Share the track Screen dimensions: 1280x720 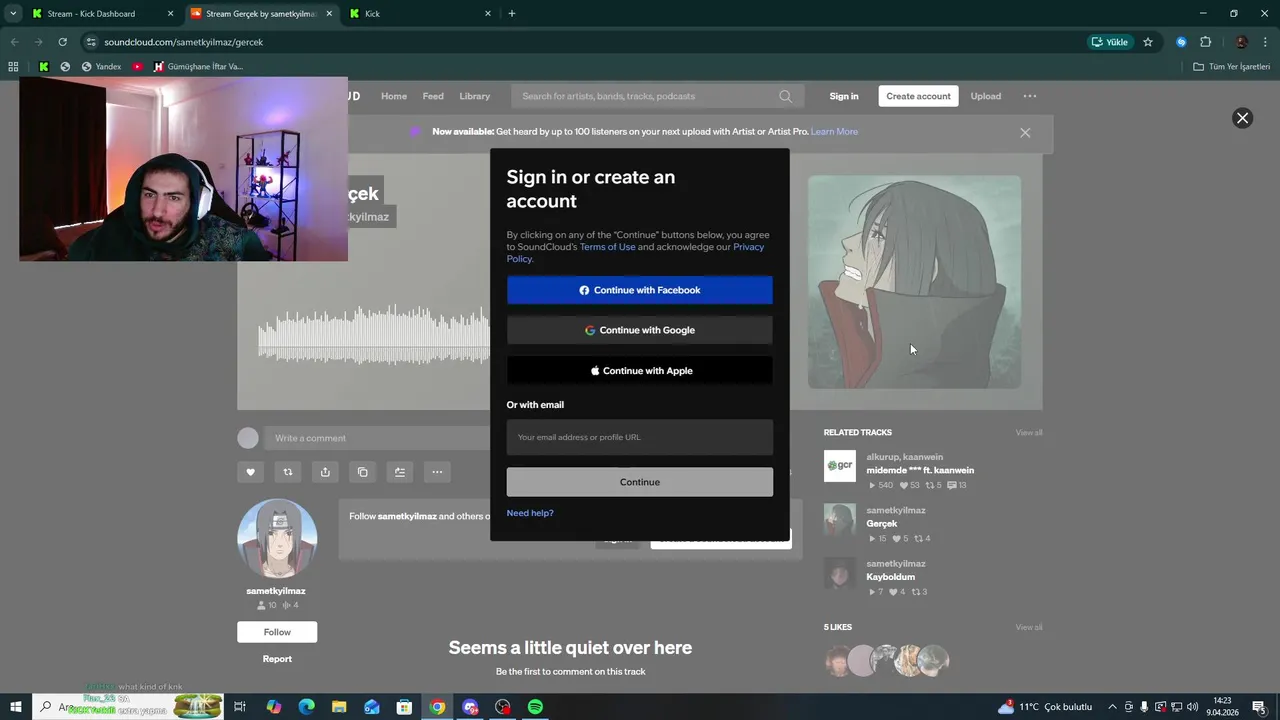tap(325, 472)
